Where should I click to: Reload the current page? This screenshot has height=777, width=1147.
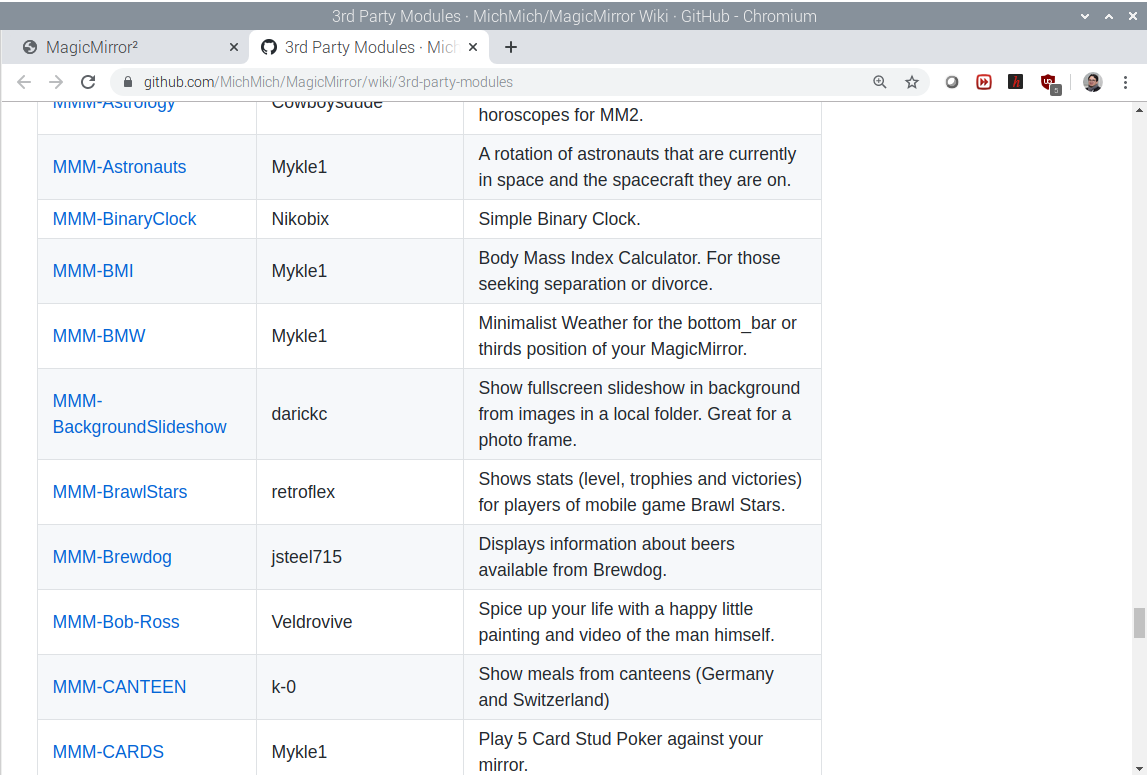point(89,82)
